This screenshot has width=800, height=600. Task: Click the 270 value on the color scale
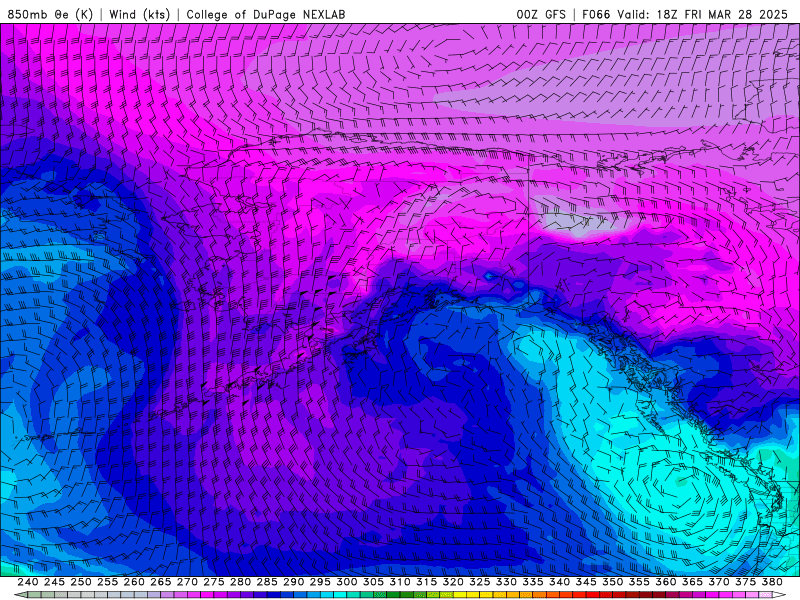point(187,582)
